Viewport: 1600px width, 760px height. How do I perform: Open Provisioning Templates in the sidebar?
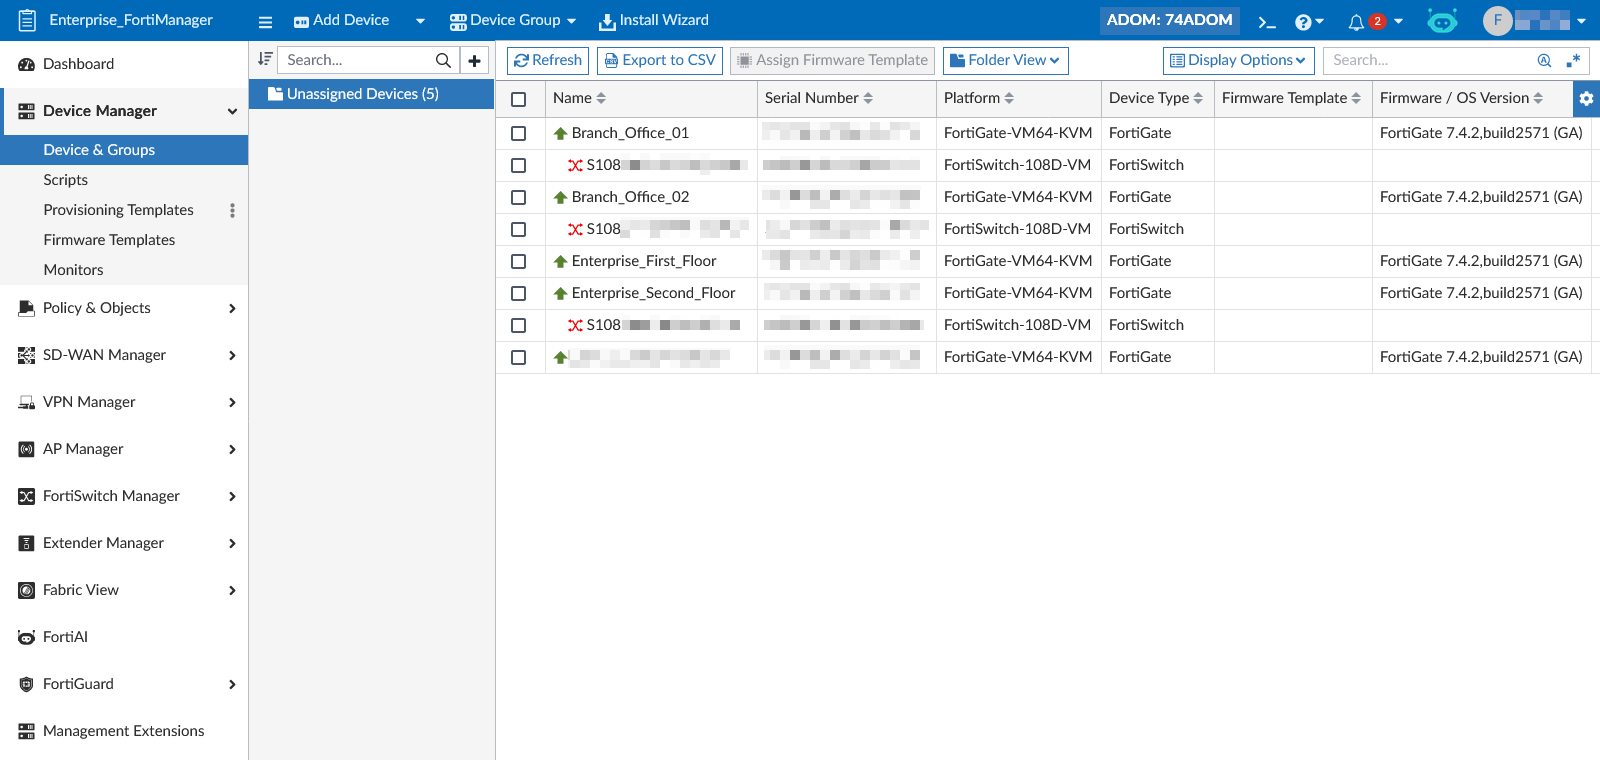point(118,210)
